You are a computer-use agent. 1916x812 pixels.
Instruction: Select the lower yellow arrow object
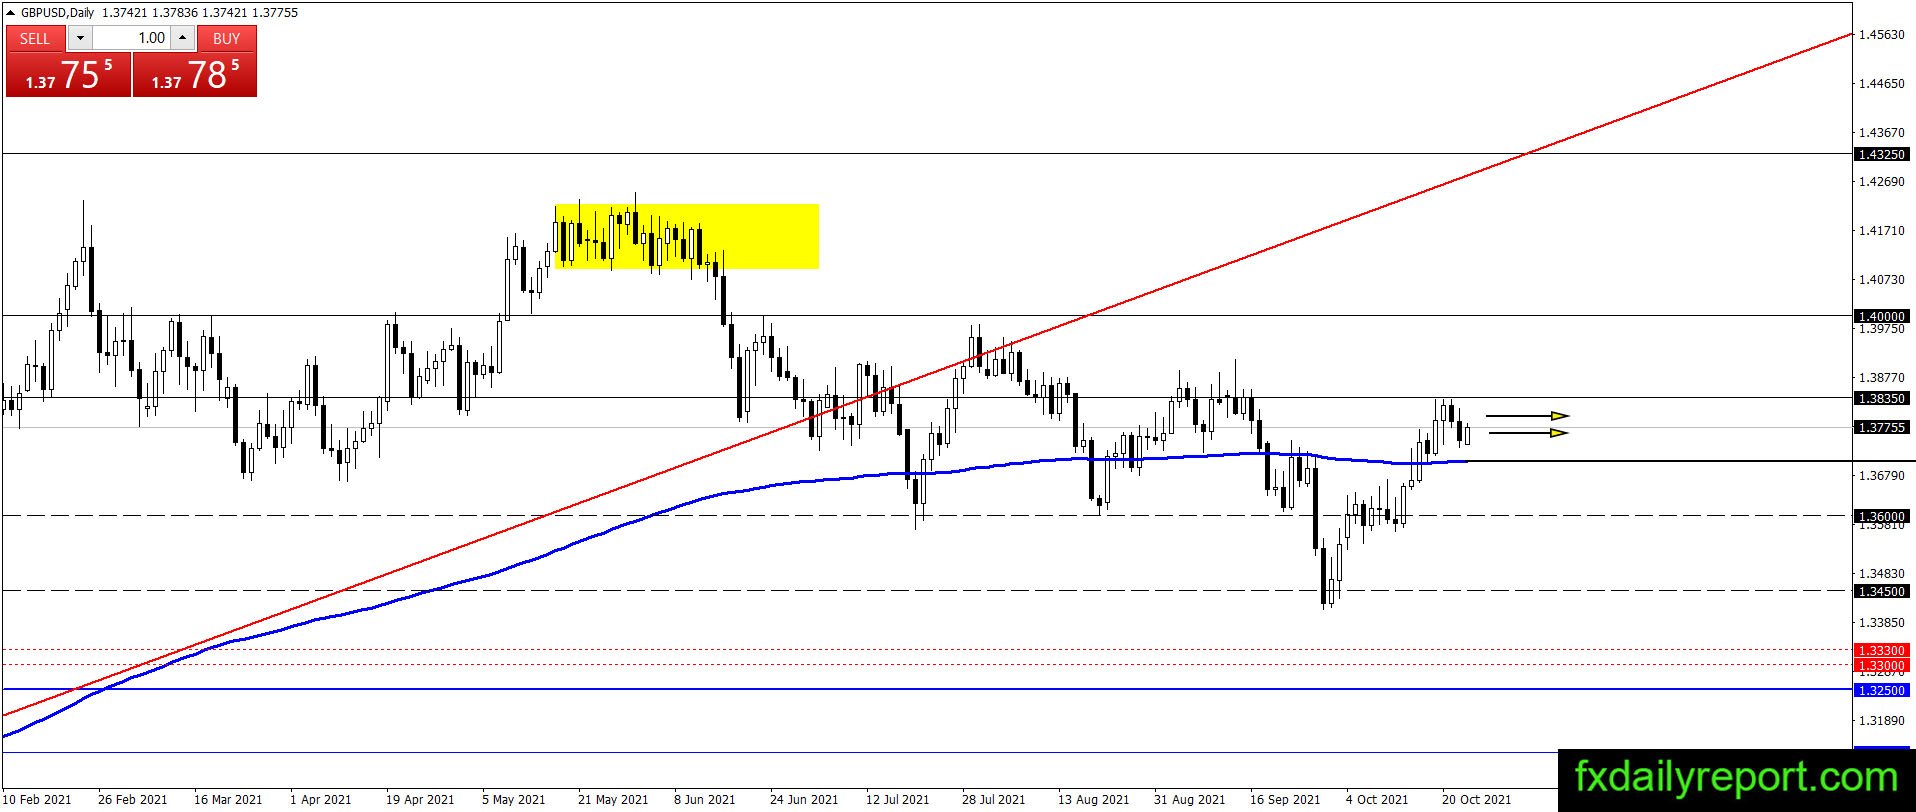click(1528, 433)
